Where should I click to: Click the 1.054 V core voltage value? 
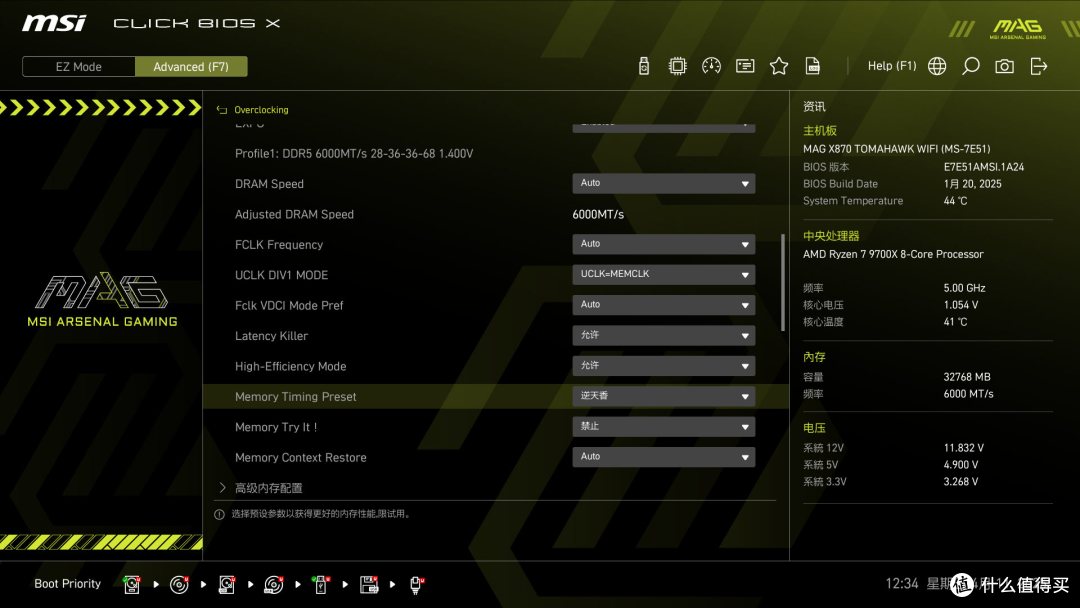tap(960, 304)
